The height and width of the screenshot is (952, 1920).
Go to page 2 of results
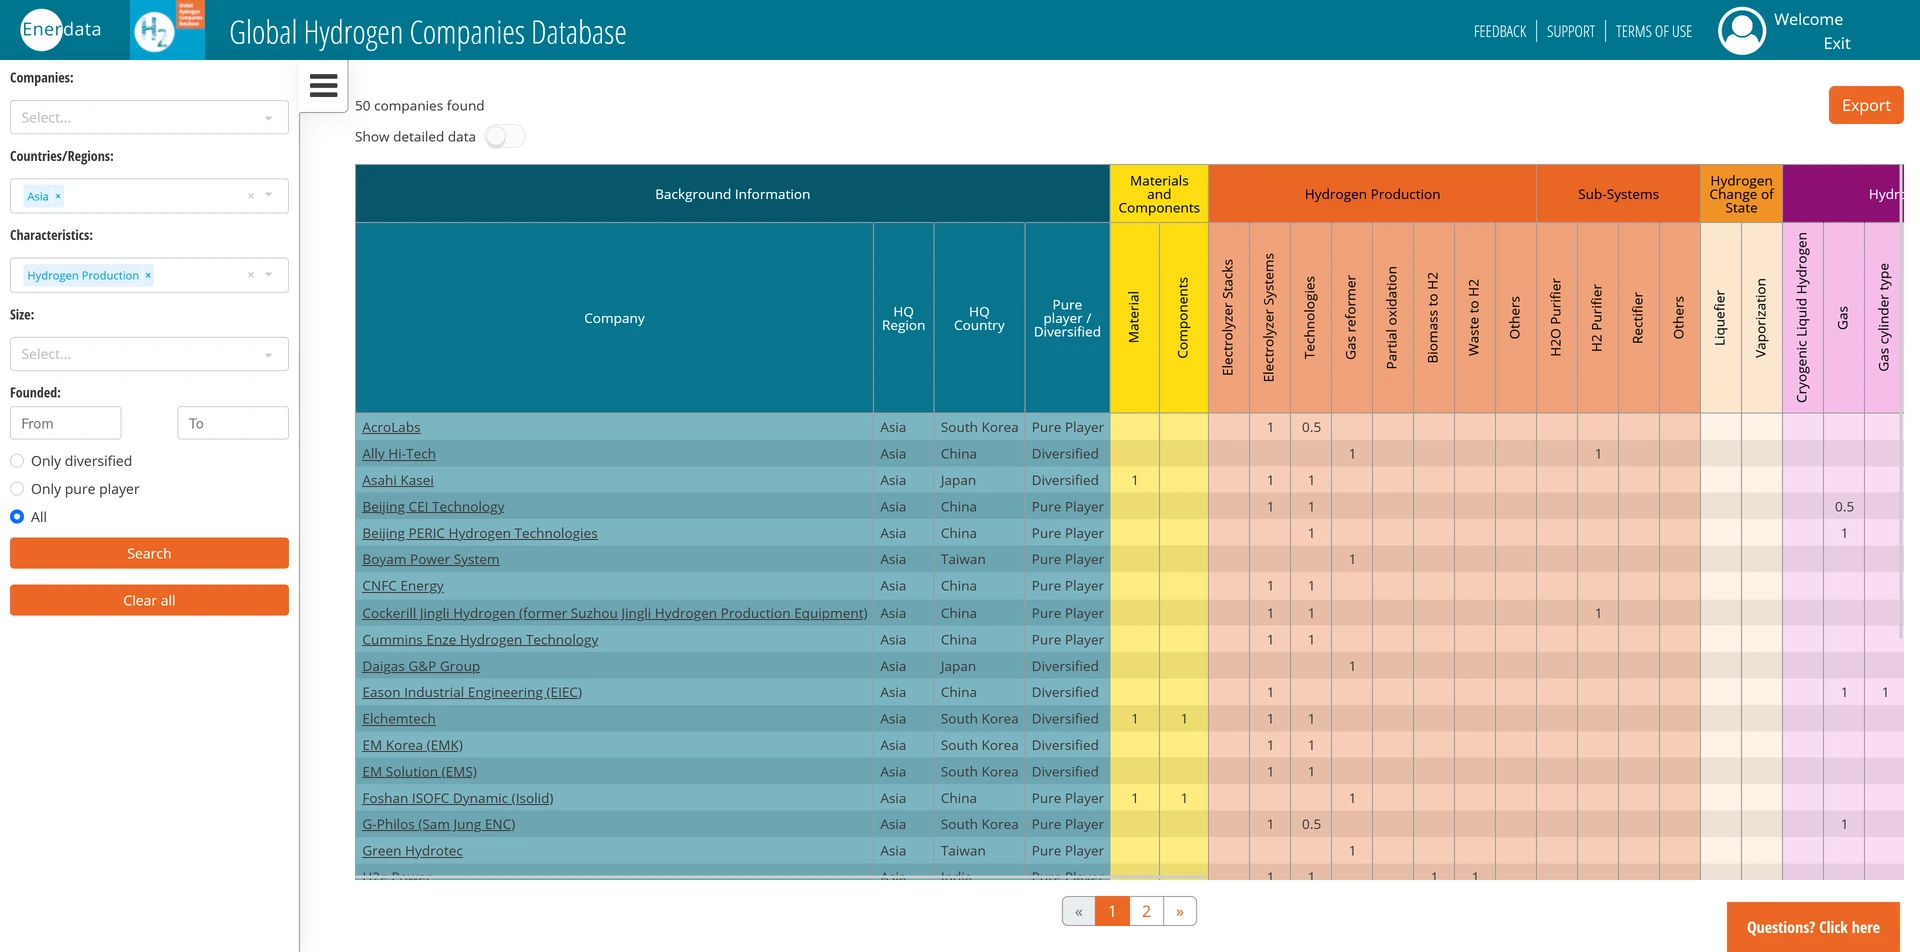1146,911
